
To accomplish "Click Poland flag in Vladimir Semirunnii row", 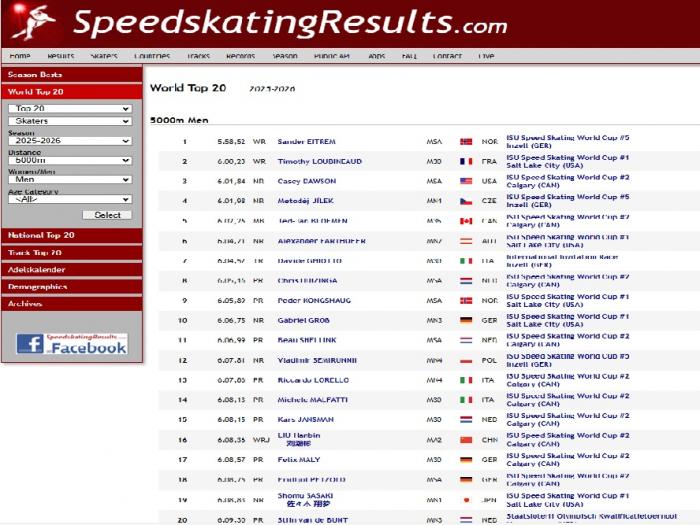I will click(466, 360).
